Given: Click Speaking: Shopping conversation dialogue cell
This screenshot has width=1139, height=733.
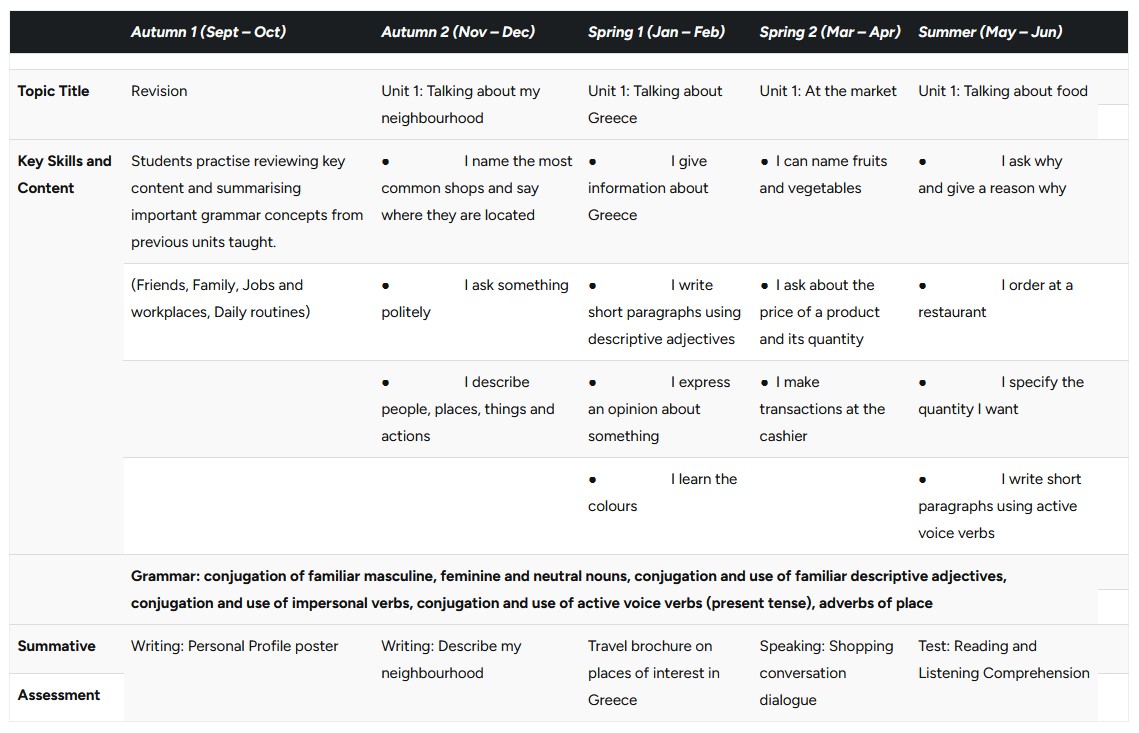Looking at the screenshot, I should (826, 673).
